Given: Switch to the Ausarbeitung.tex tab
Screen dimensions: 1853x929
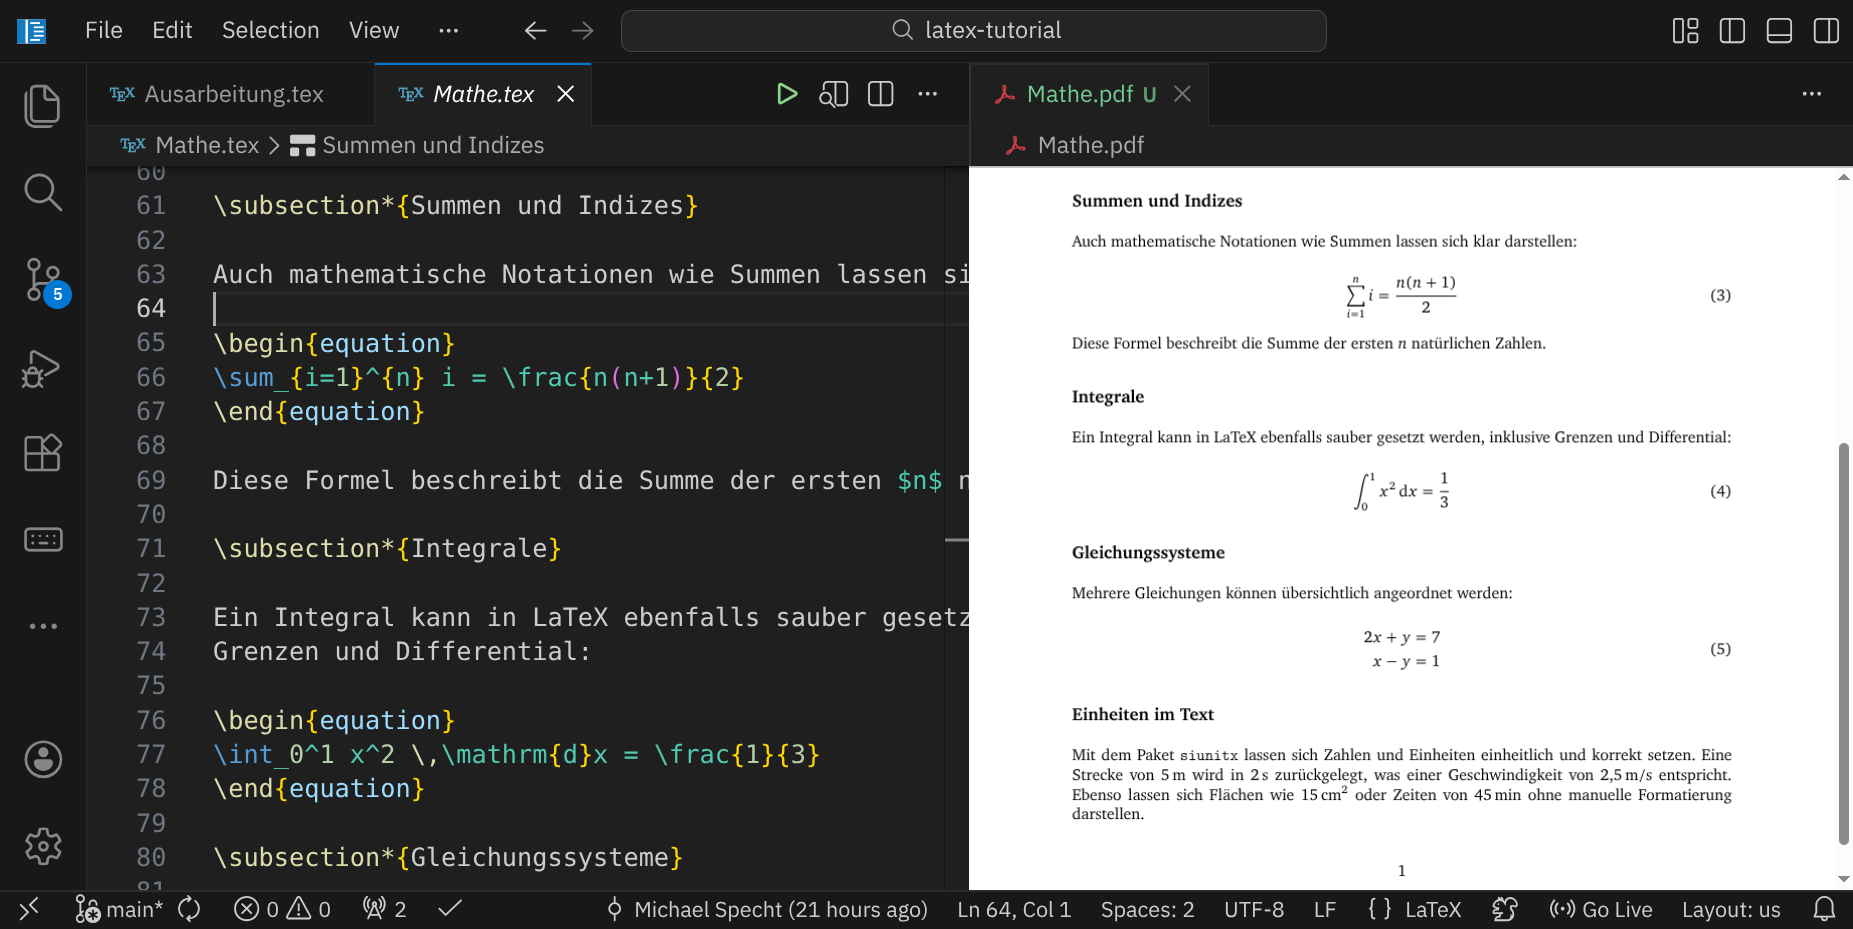Looking at the screenshot, I should [x=233, y=94].
